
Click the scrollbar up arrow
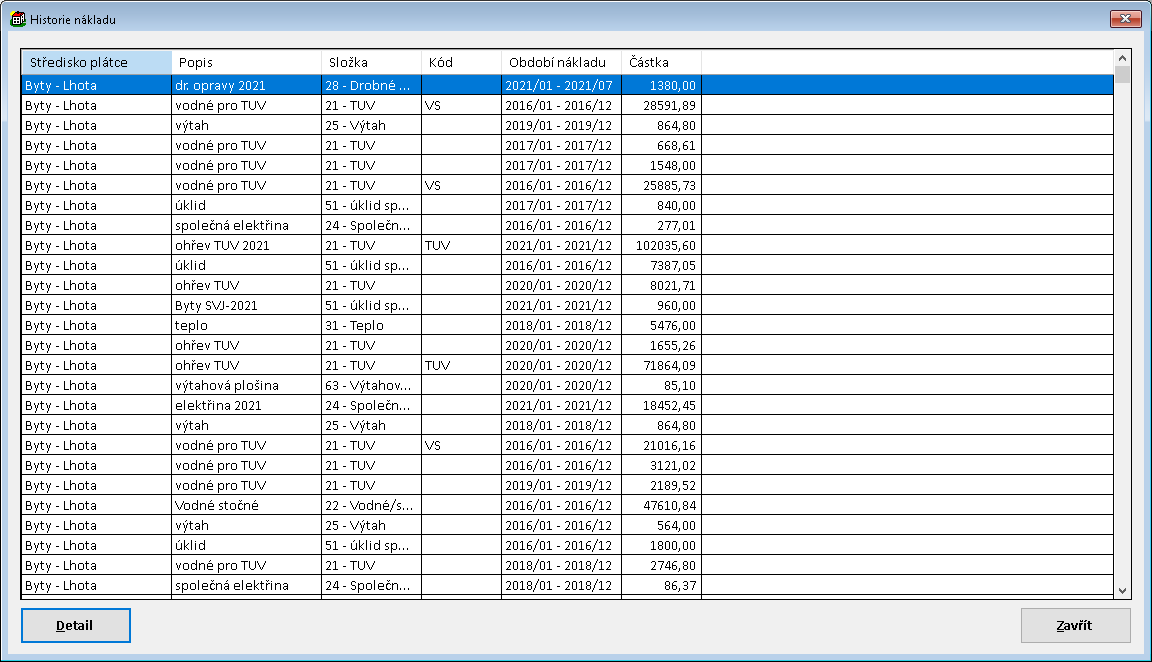coord(1122,58)
